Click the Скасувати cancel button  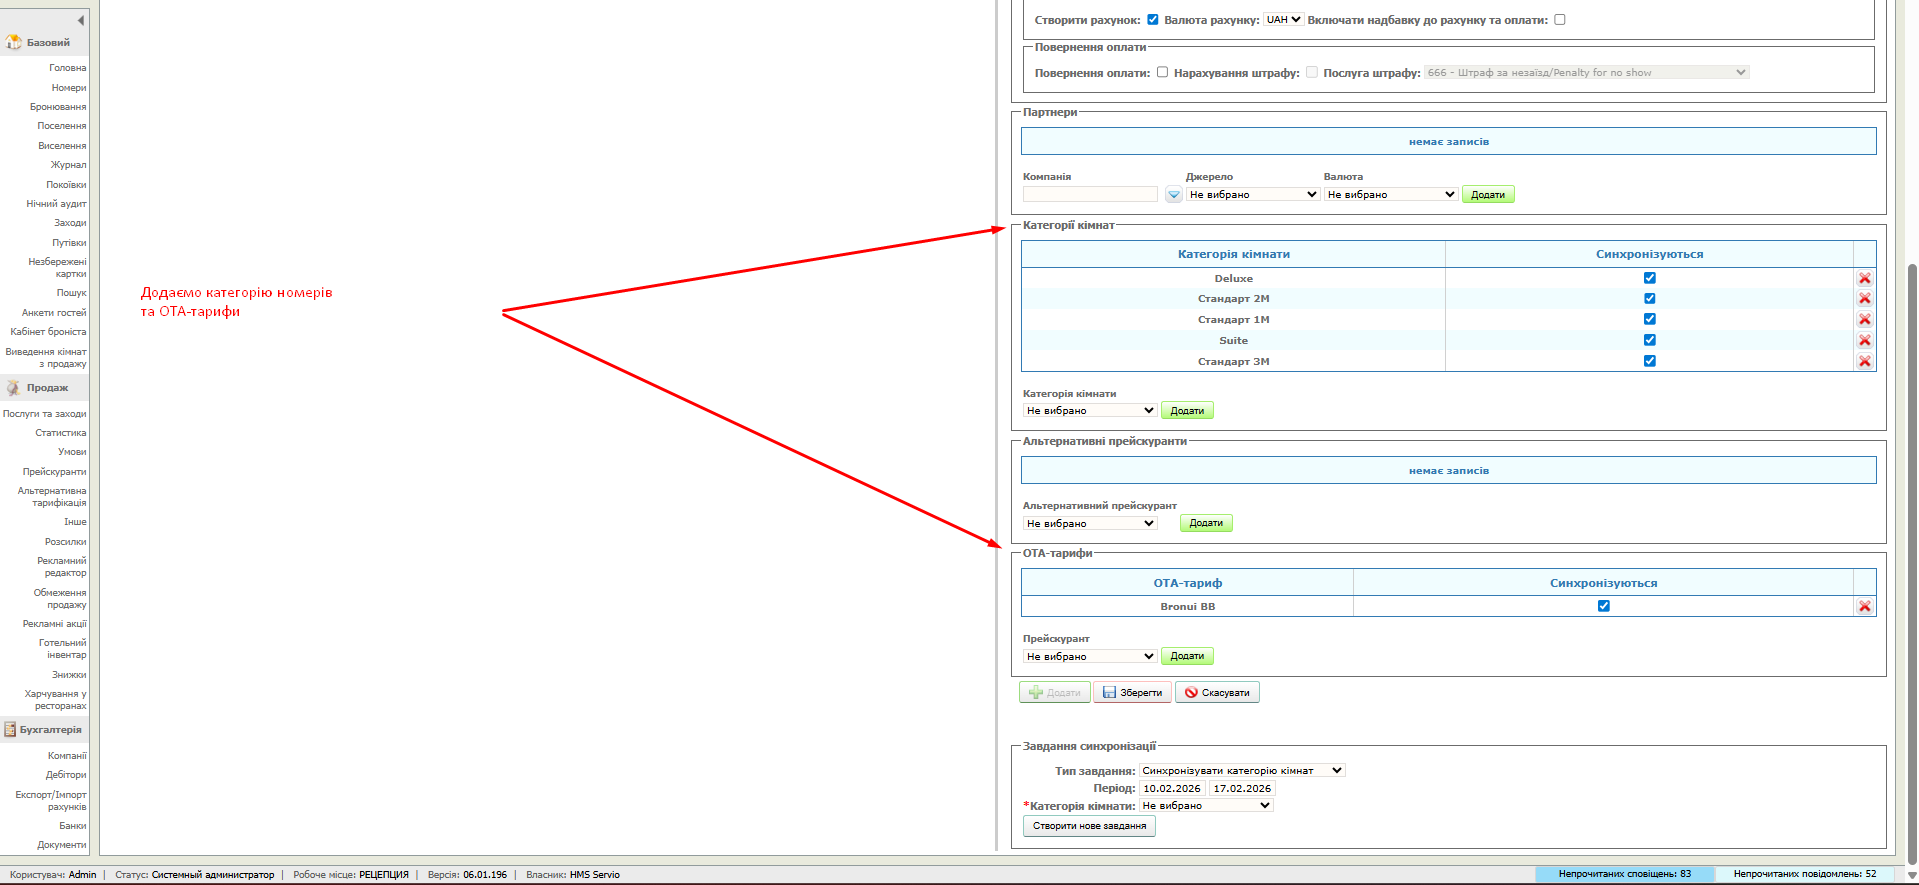1216,693
